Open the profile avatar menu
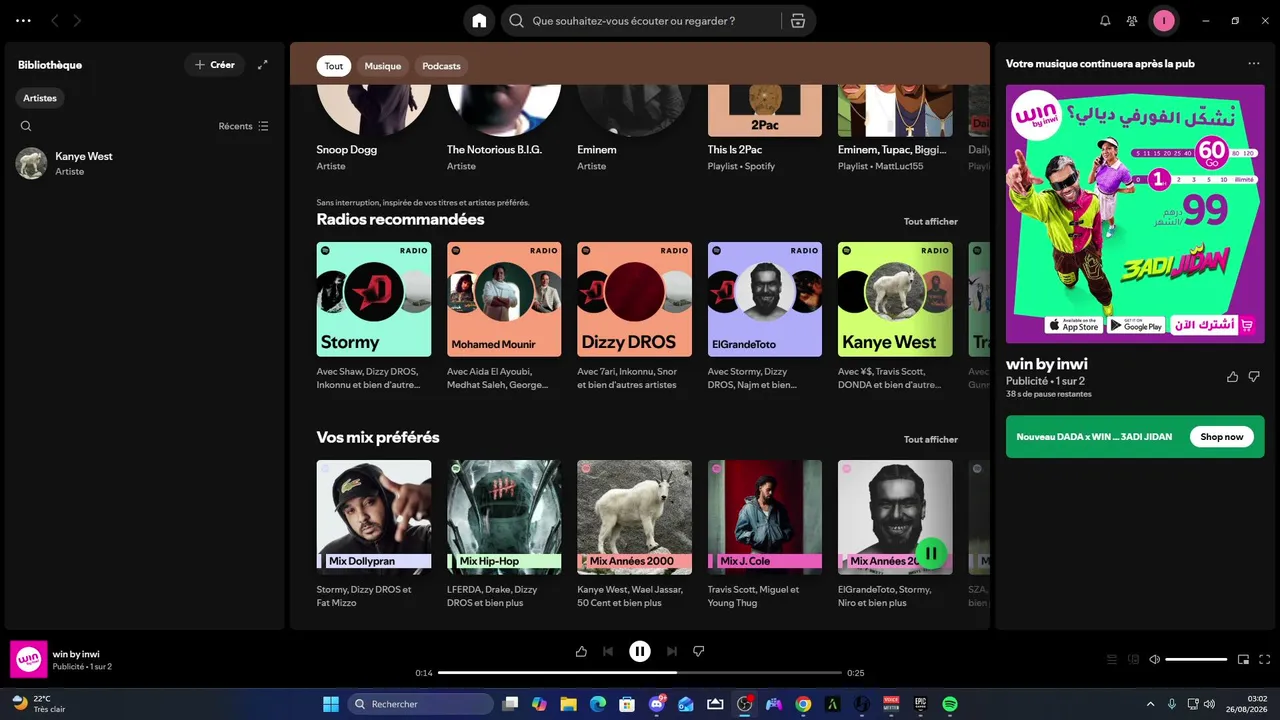Viewport: 1280px width, 720px height. pos(1164,21)
